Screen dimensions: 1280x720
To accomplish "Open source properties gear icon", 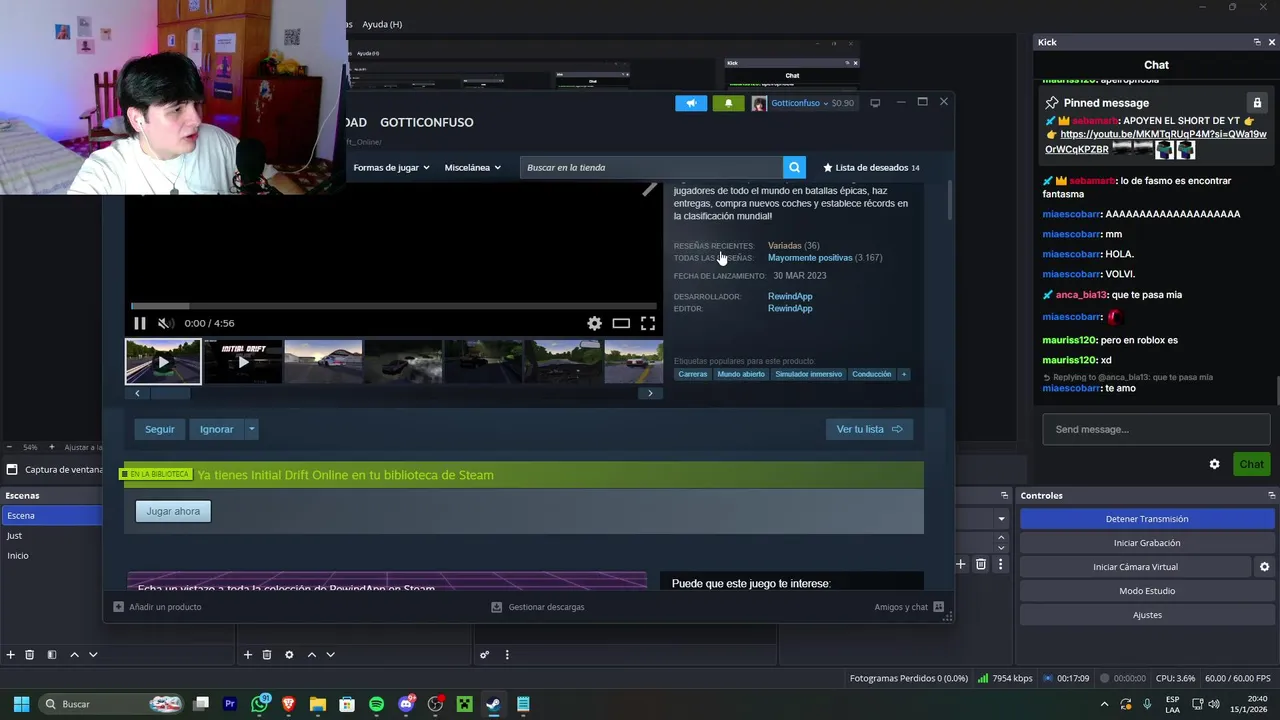I will point(289,655).
